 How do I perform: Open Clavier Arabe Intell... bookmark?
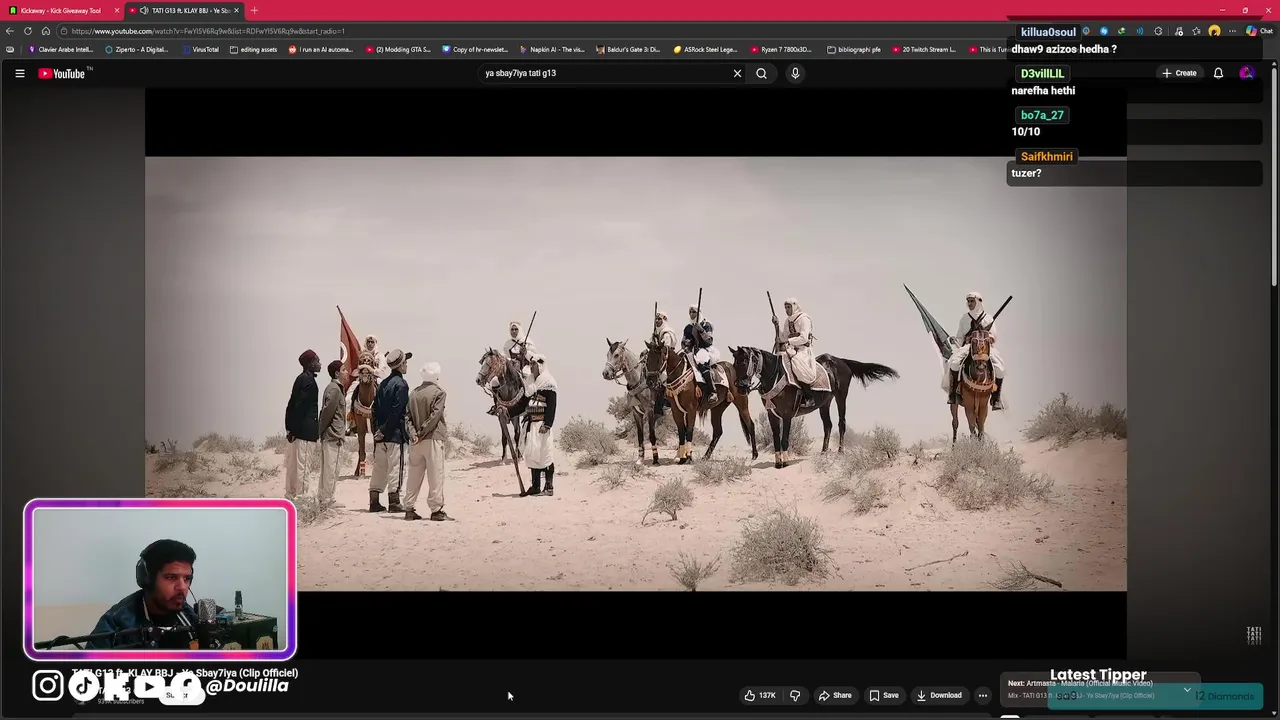coord(61,49)
